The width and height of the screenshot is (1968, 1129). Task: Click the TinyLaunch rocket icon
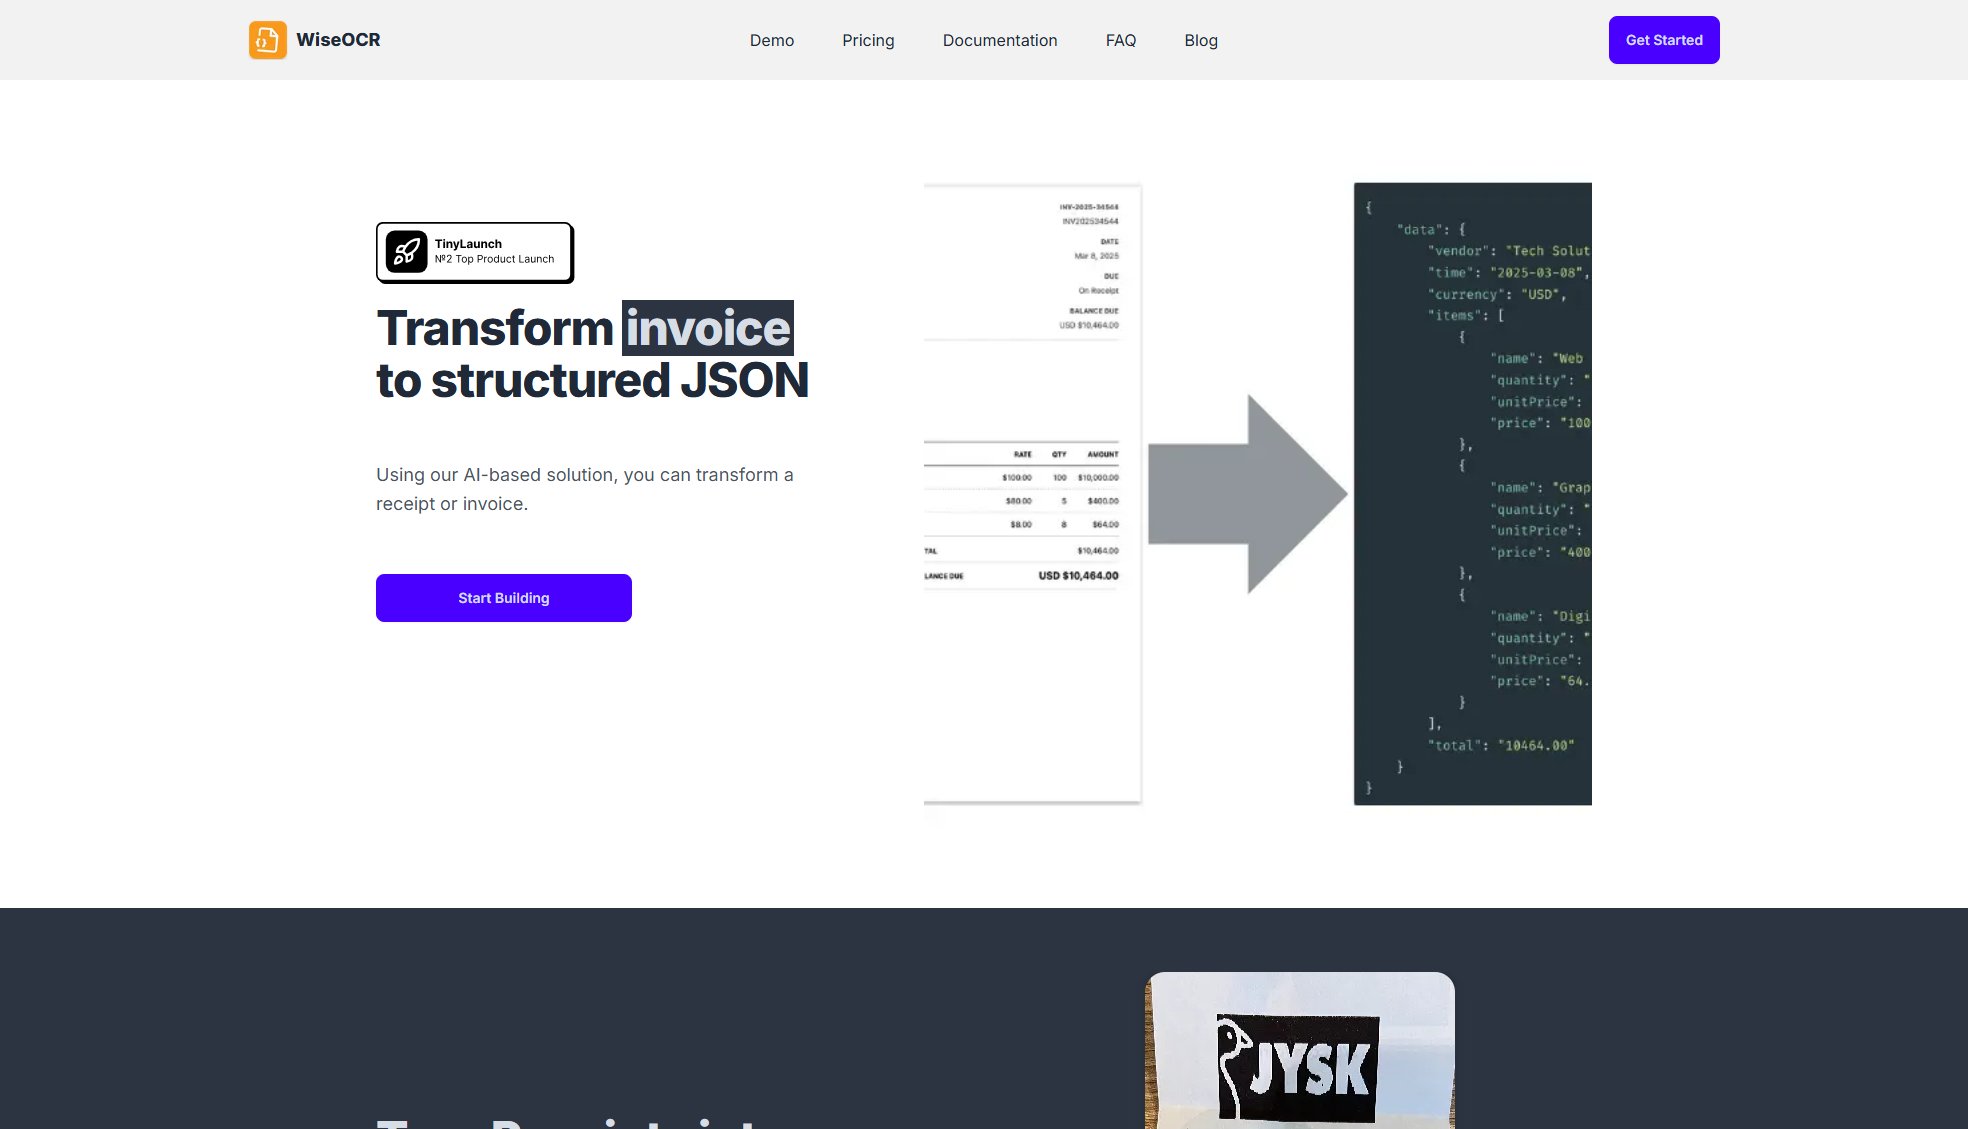(x=406, y=252)
